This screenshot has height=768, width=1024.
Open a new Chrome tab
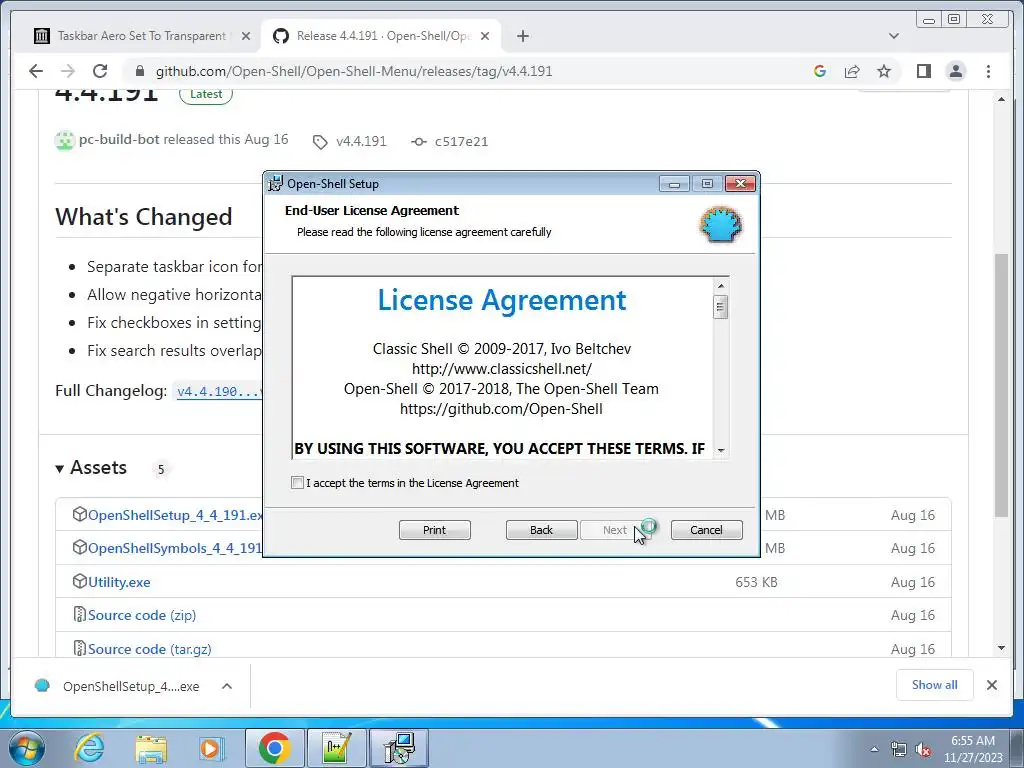[x=522, y=36]
